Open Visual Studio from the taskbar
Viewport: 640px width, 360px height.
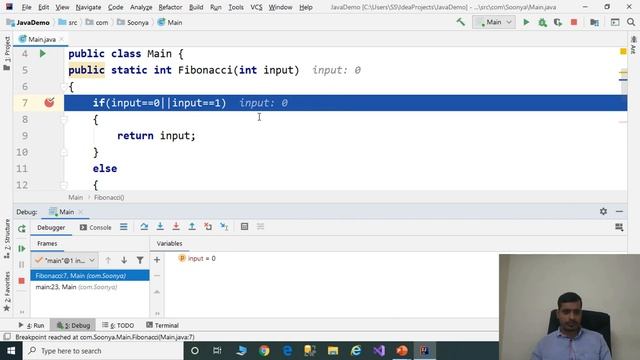pos(379,351)
